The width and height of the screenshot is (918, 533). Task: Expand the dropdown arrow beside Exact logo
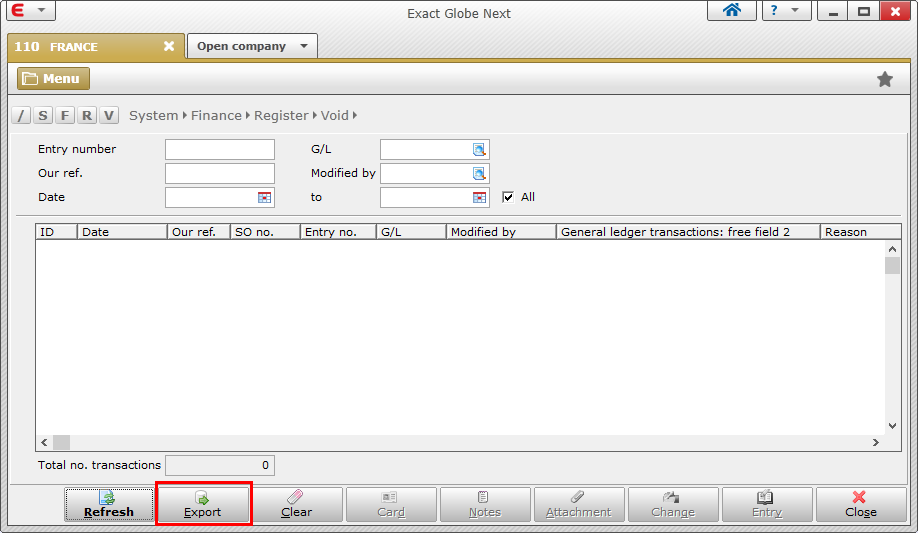[42, 10]
